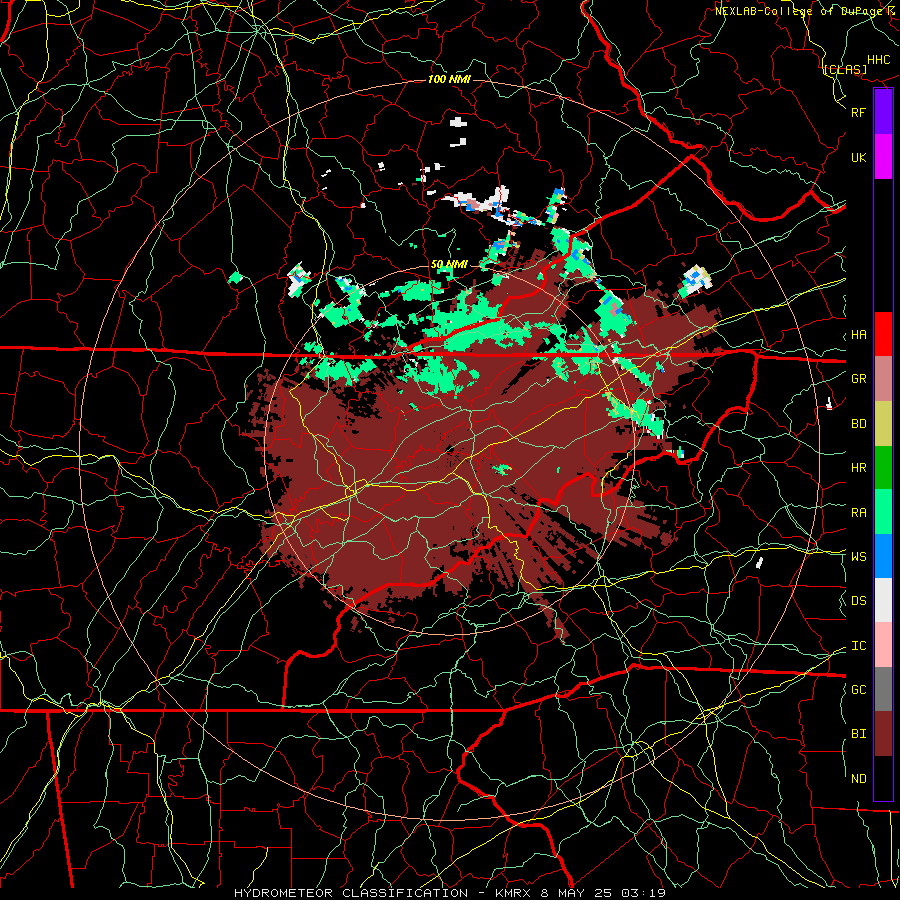
Task: Click the HR legend label
Action: point(858,468)
